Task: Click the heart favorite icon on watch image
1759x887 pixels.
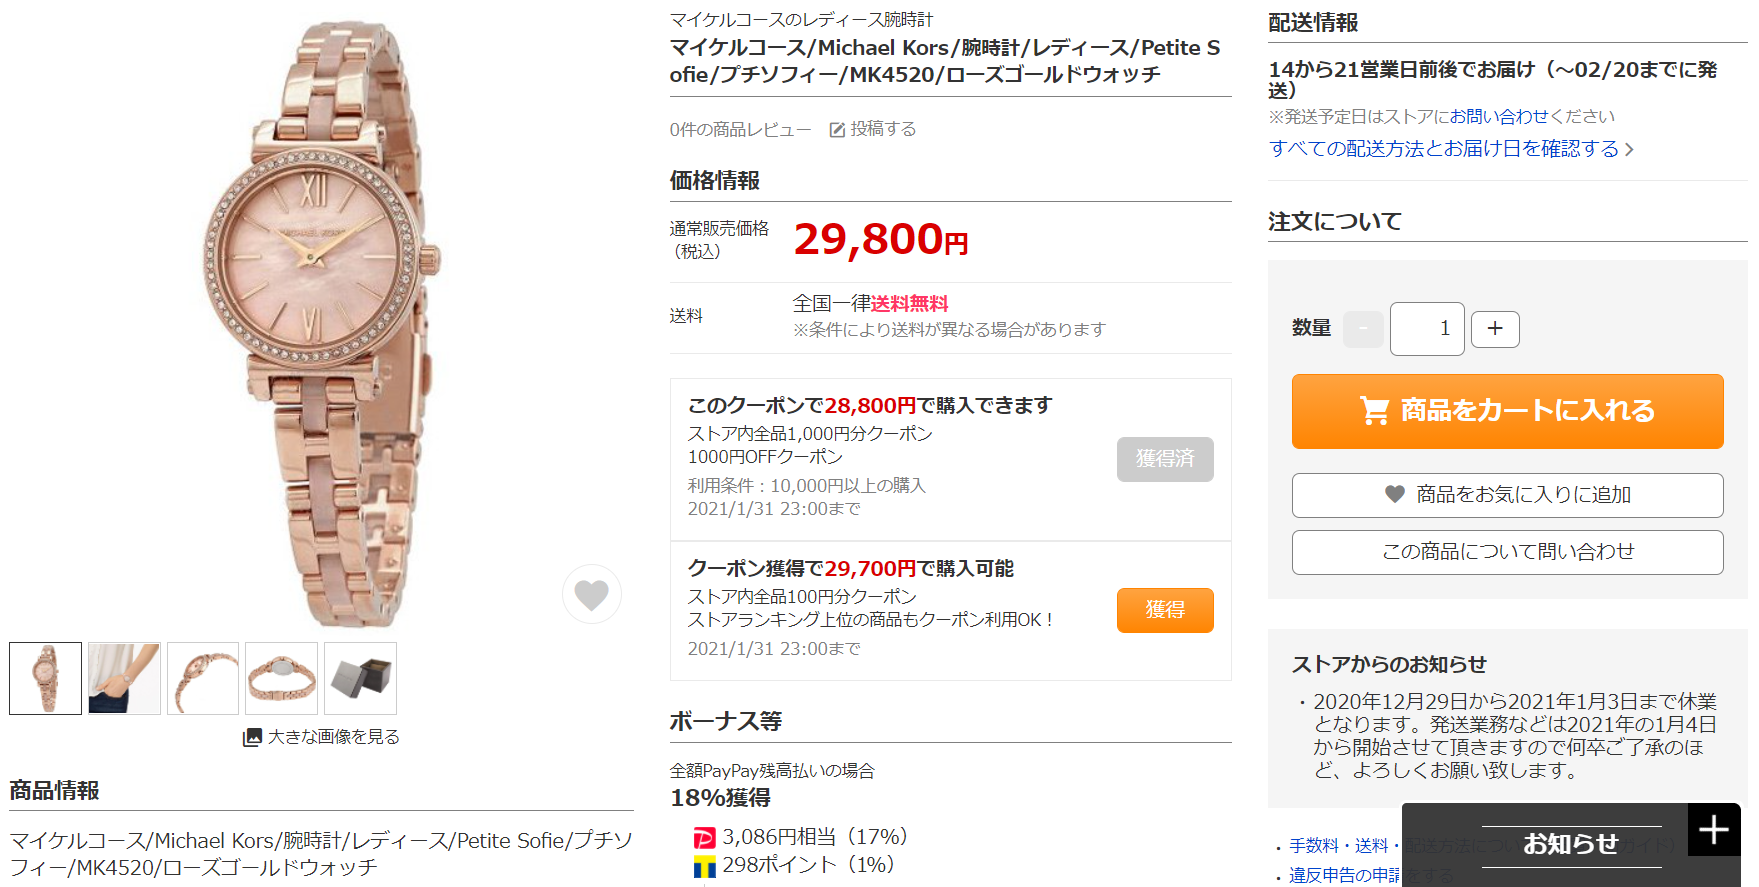Action: click(x=592, y=595)
